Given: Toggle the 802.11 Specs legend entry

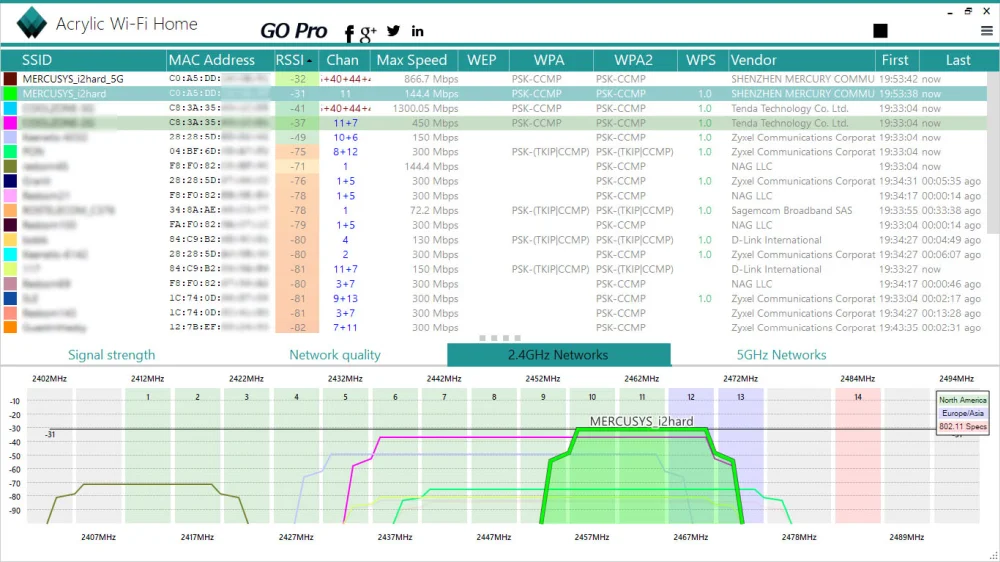Looking at the screenshot, I should click(961, 427).
